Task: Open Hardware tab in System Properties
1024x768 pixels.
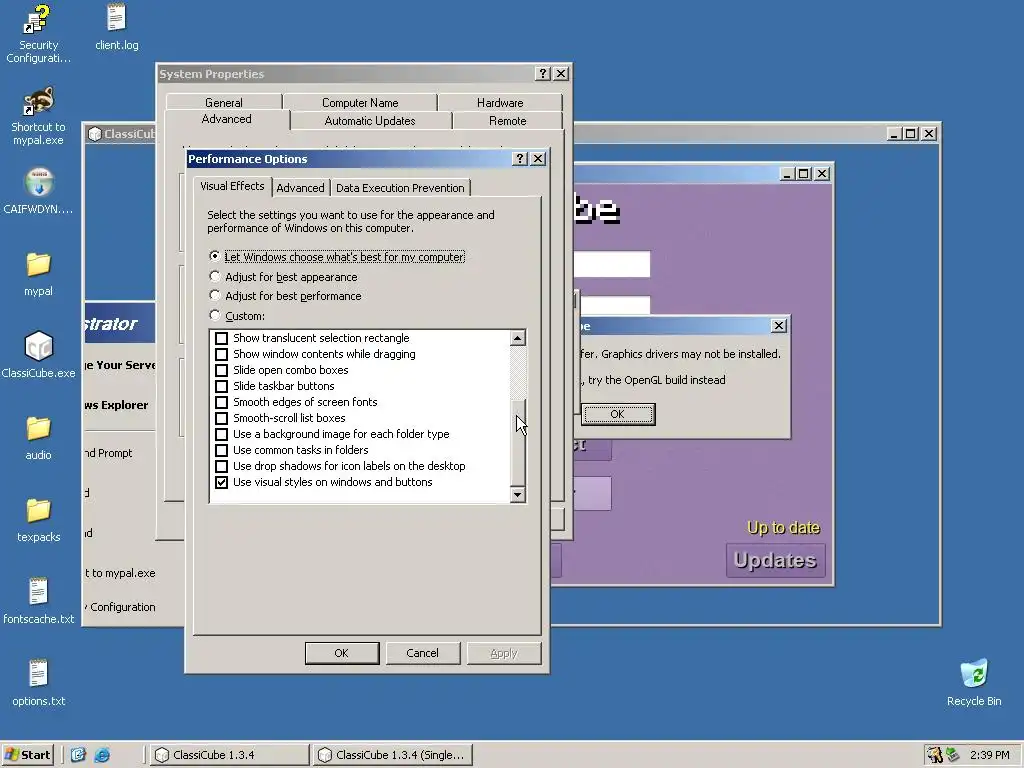Action: point(500,103)
